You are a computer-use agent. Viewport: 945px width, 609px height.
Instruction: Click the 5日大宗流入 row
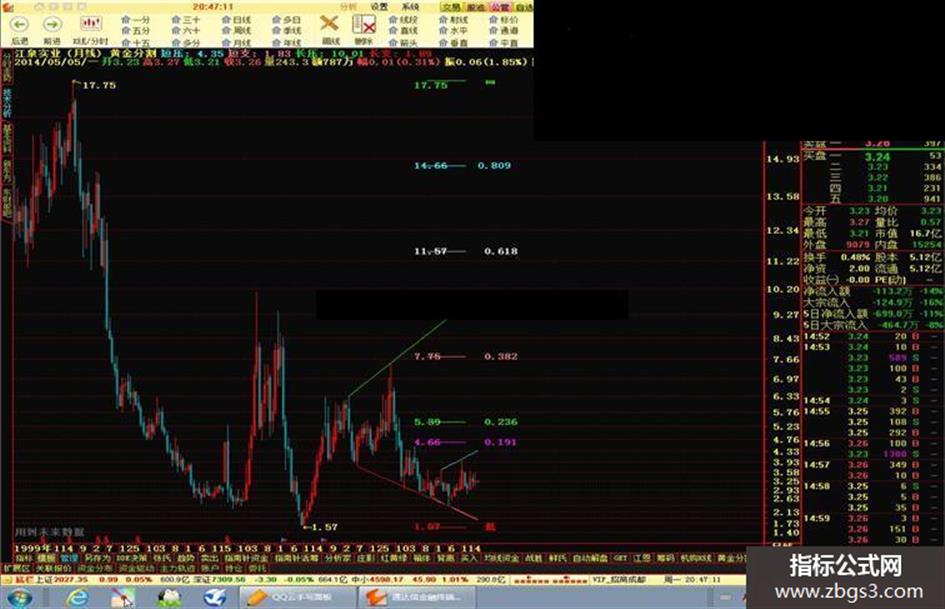(872, 325)
